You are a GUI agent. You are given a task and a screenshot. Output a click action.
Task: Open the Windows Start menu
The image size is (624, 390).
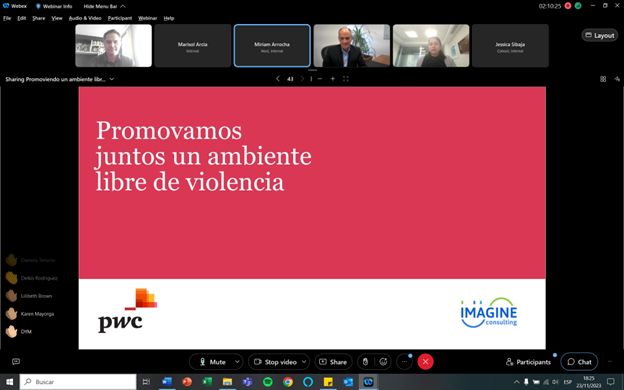(9, 382)
